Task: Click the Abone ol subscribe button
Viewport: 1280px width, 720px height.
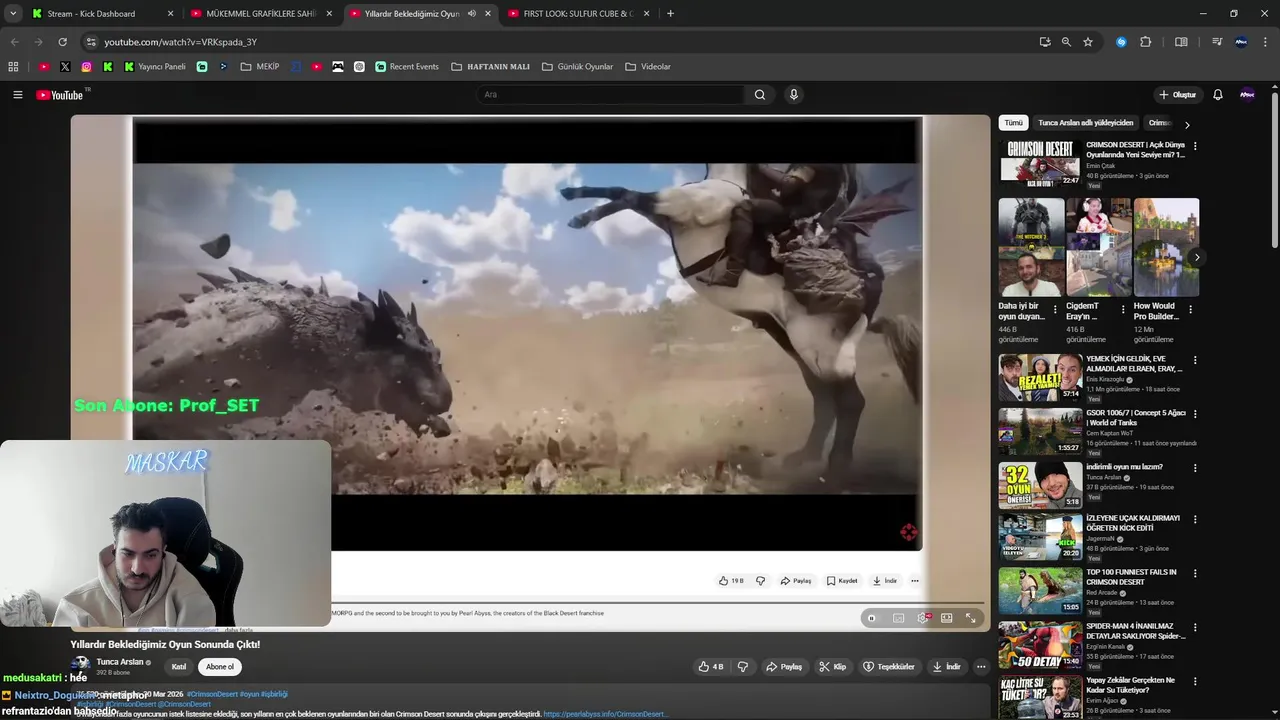Action: coord(220,667)
